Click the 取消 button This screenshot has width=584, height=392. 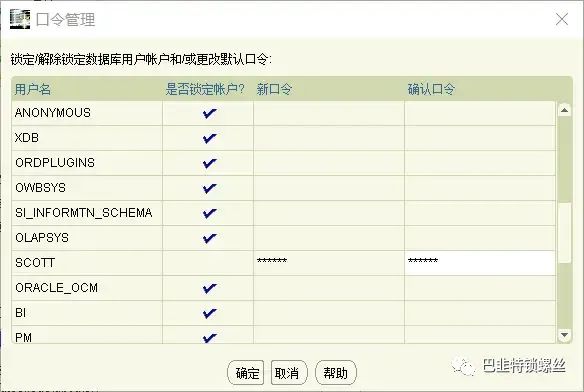click(x=289, y=373)
